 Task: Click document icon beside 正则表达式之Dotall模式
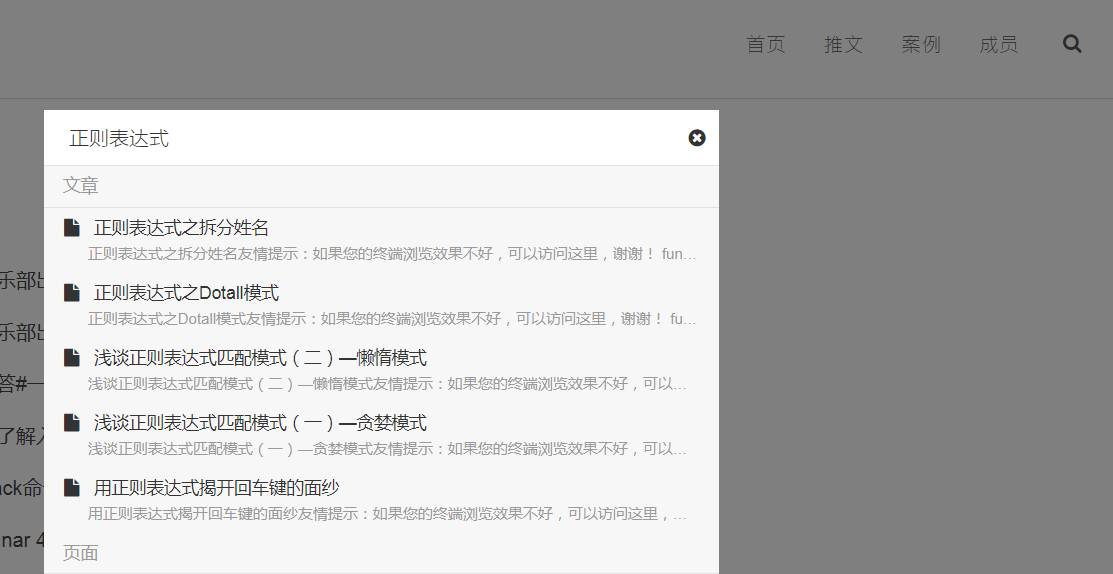[x=72, y=292]
